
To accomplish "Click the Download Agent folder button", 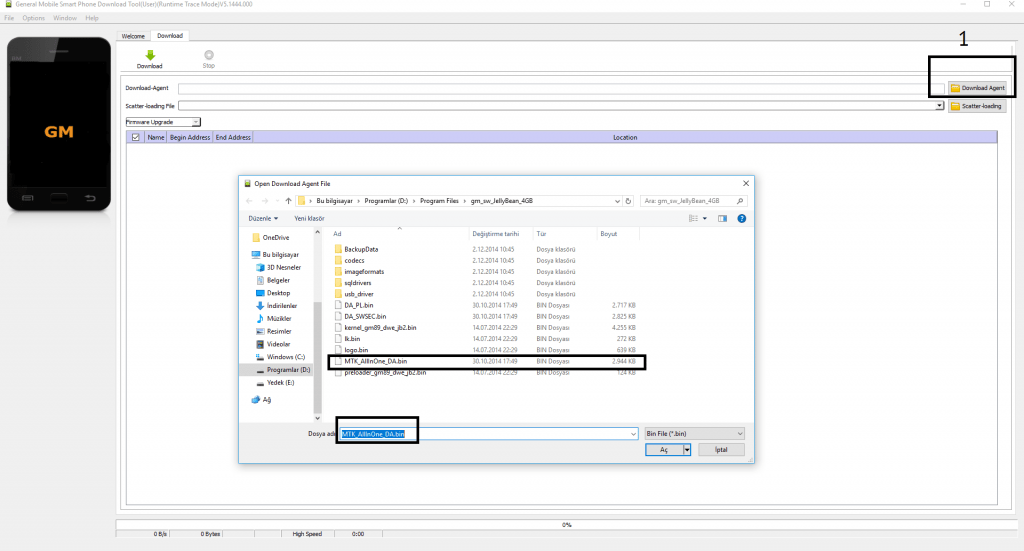I will coord(977,87).
